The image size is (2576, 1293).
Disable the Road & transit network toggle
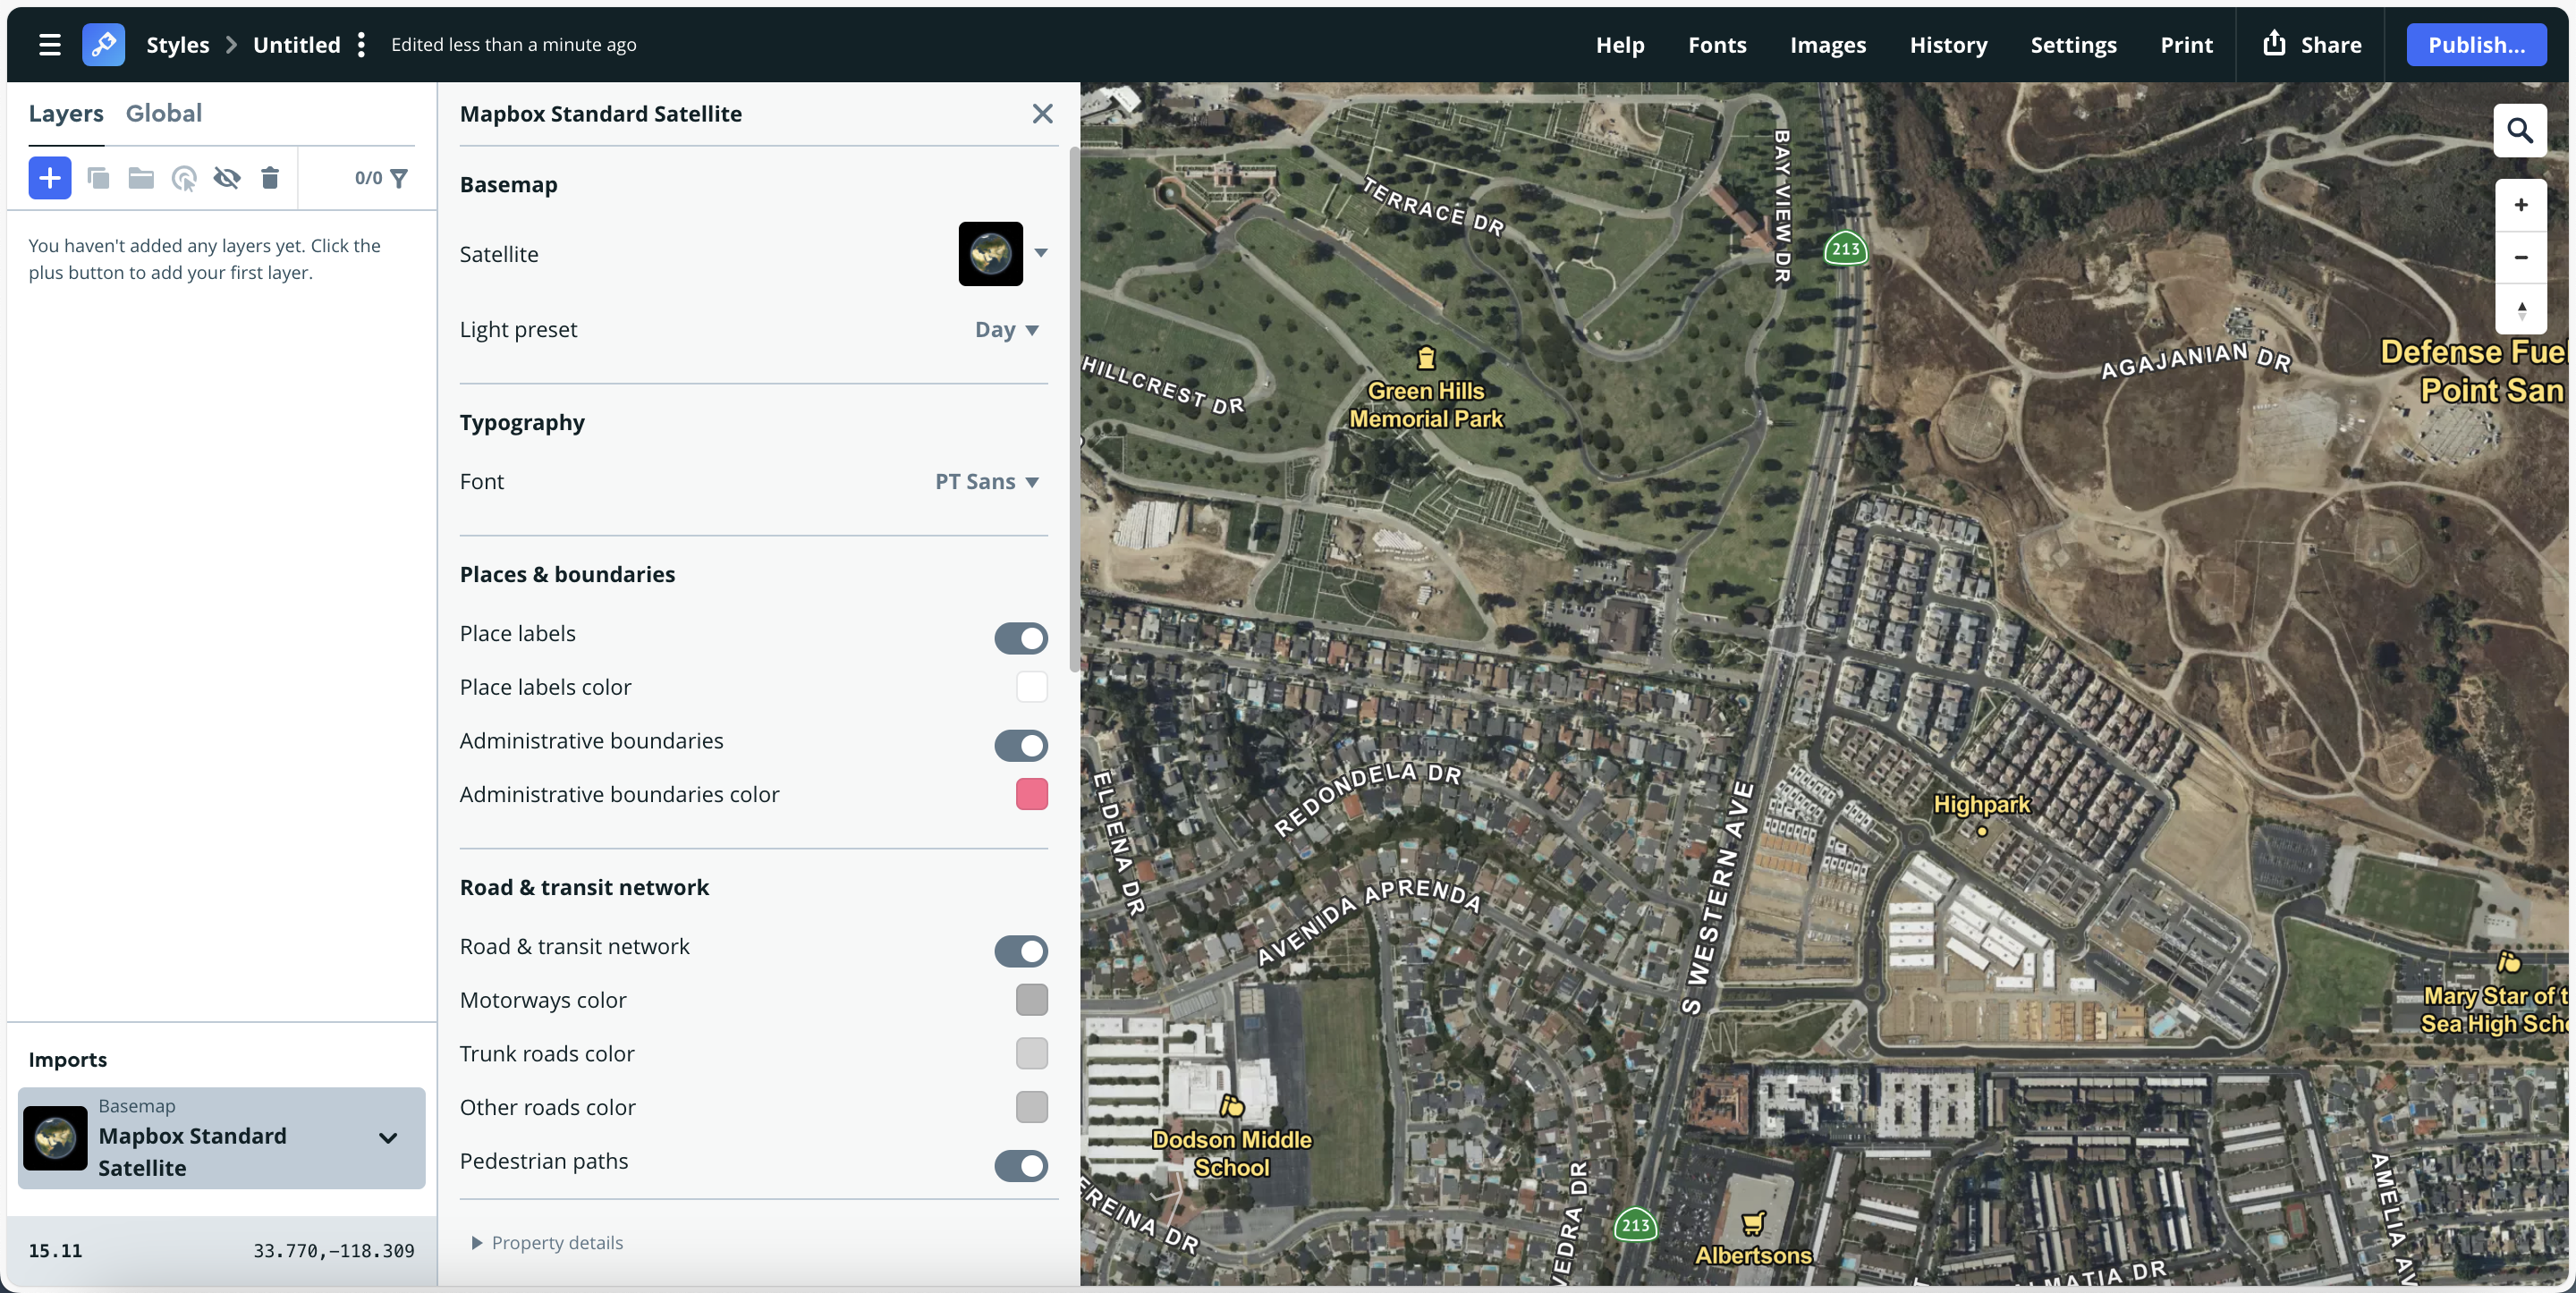(x=1021, y=951)
